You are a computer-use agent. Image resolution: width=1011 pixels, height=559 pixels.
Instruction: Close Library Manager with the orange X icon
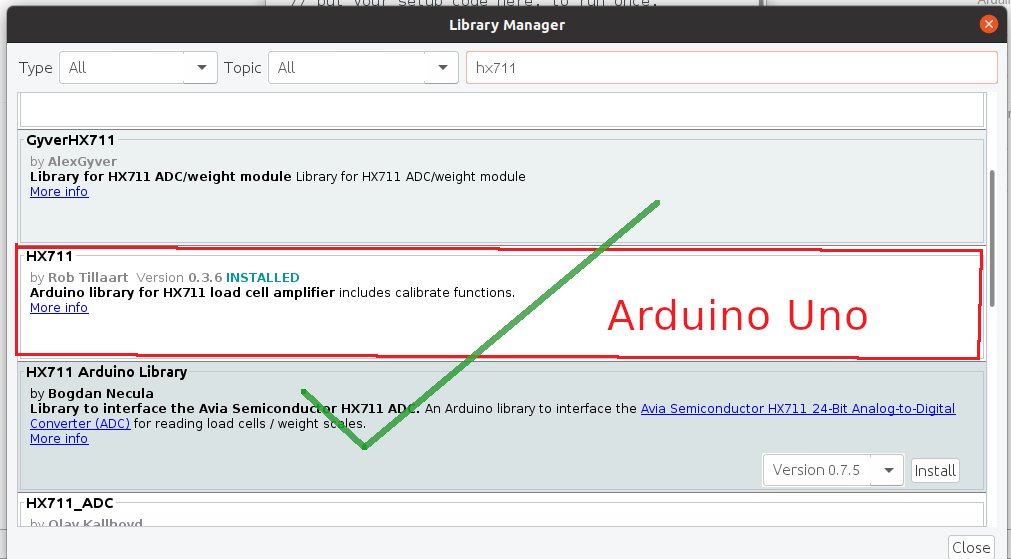[x=988, y=25]
